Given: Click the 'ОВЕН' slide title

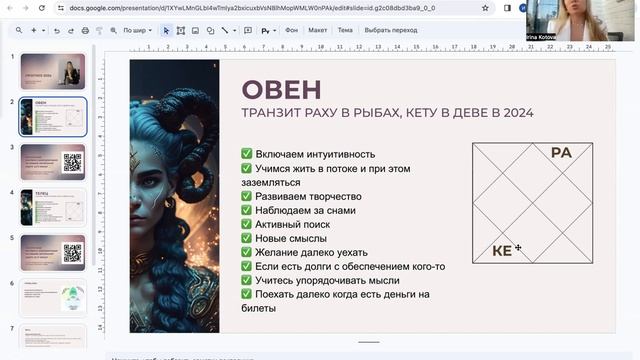Looking at the screenshot, I should pos(282,90).
